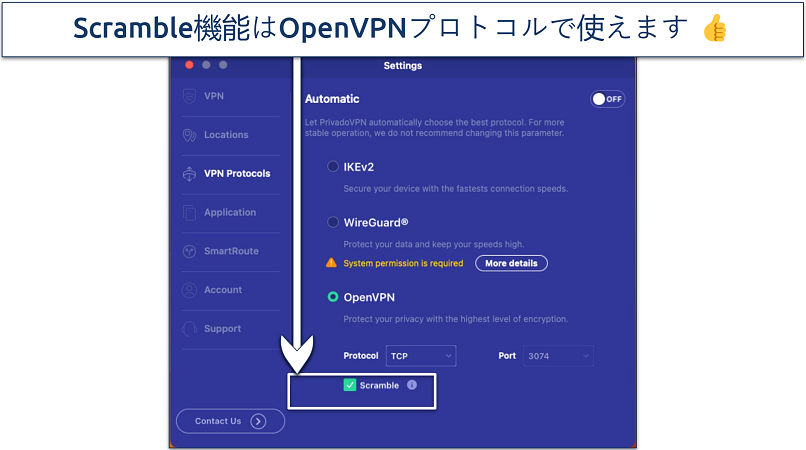Click the VPN shield icon in sidebar

pyautogui.click(x=189, y=96)
